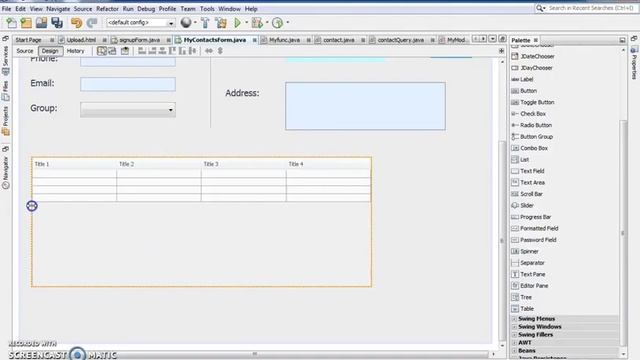
Task: Minimize the Palette window icon
Action: [x=622, y=40]
